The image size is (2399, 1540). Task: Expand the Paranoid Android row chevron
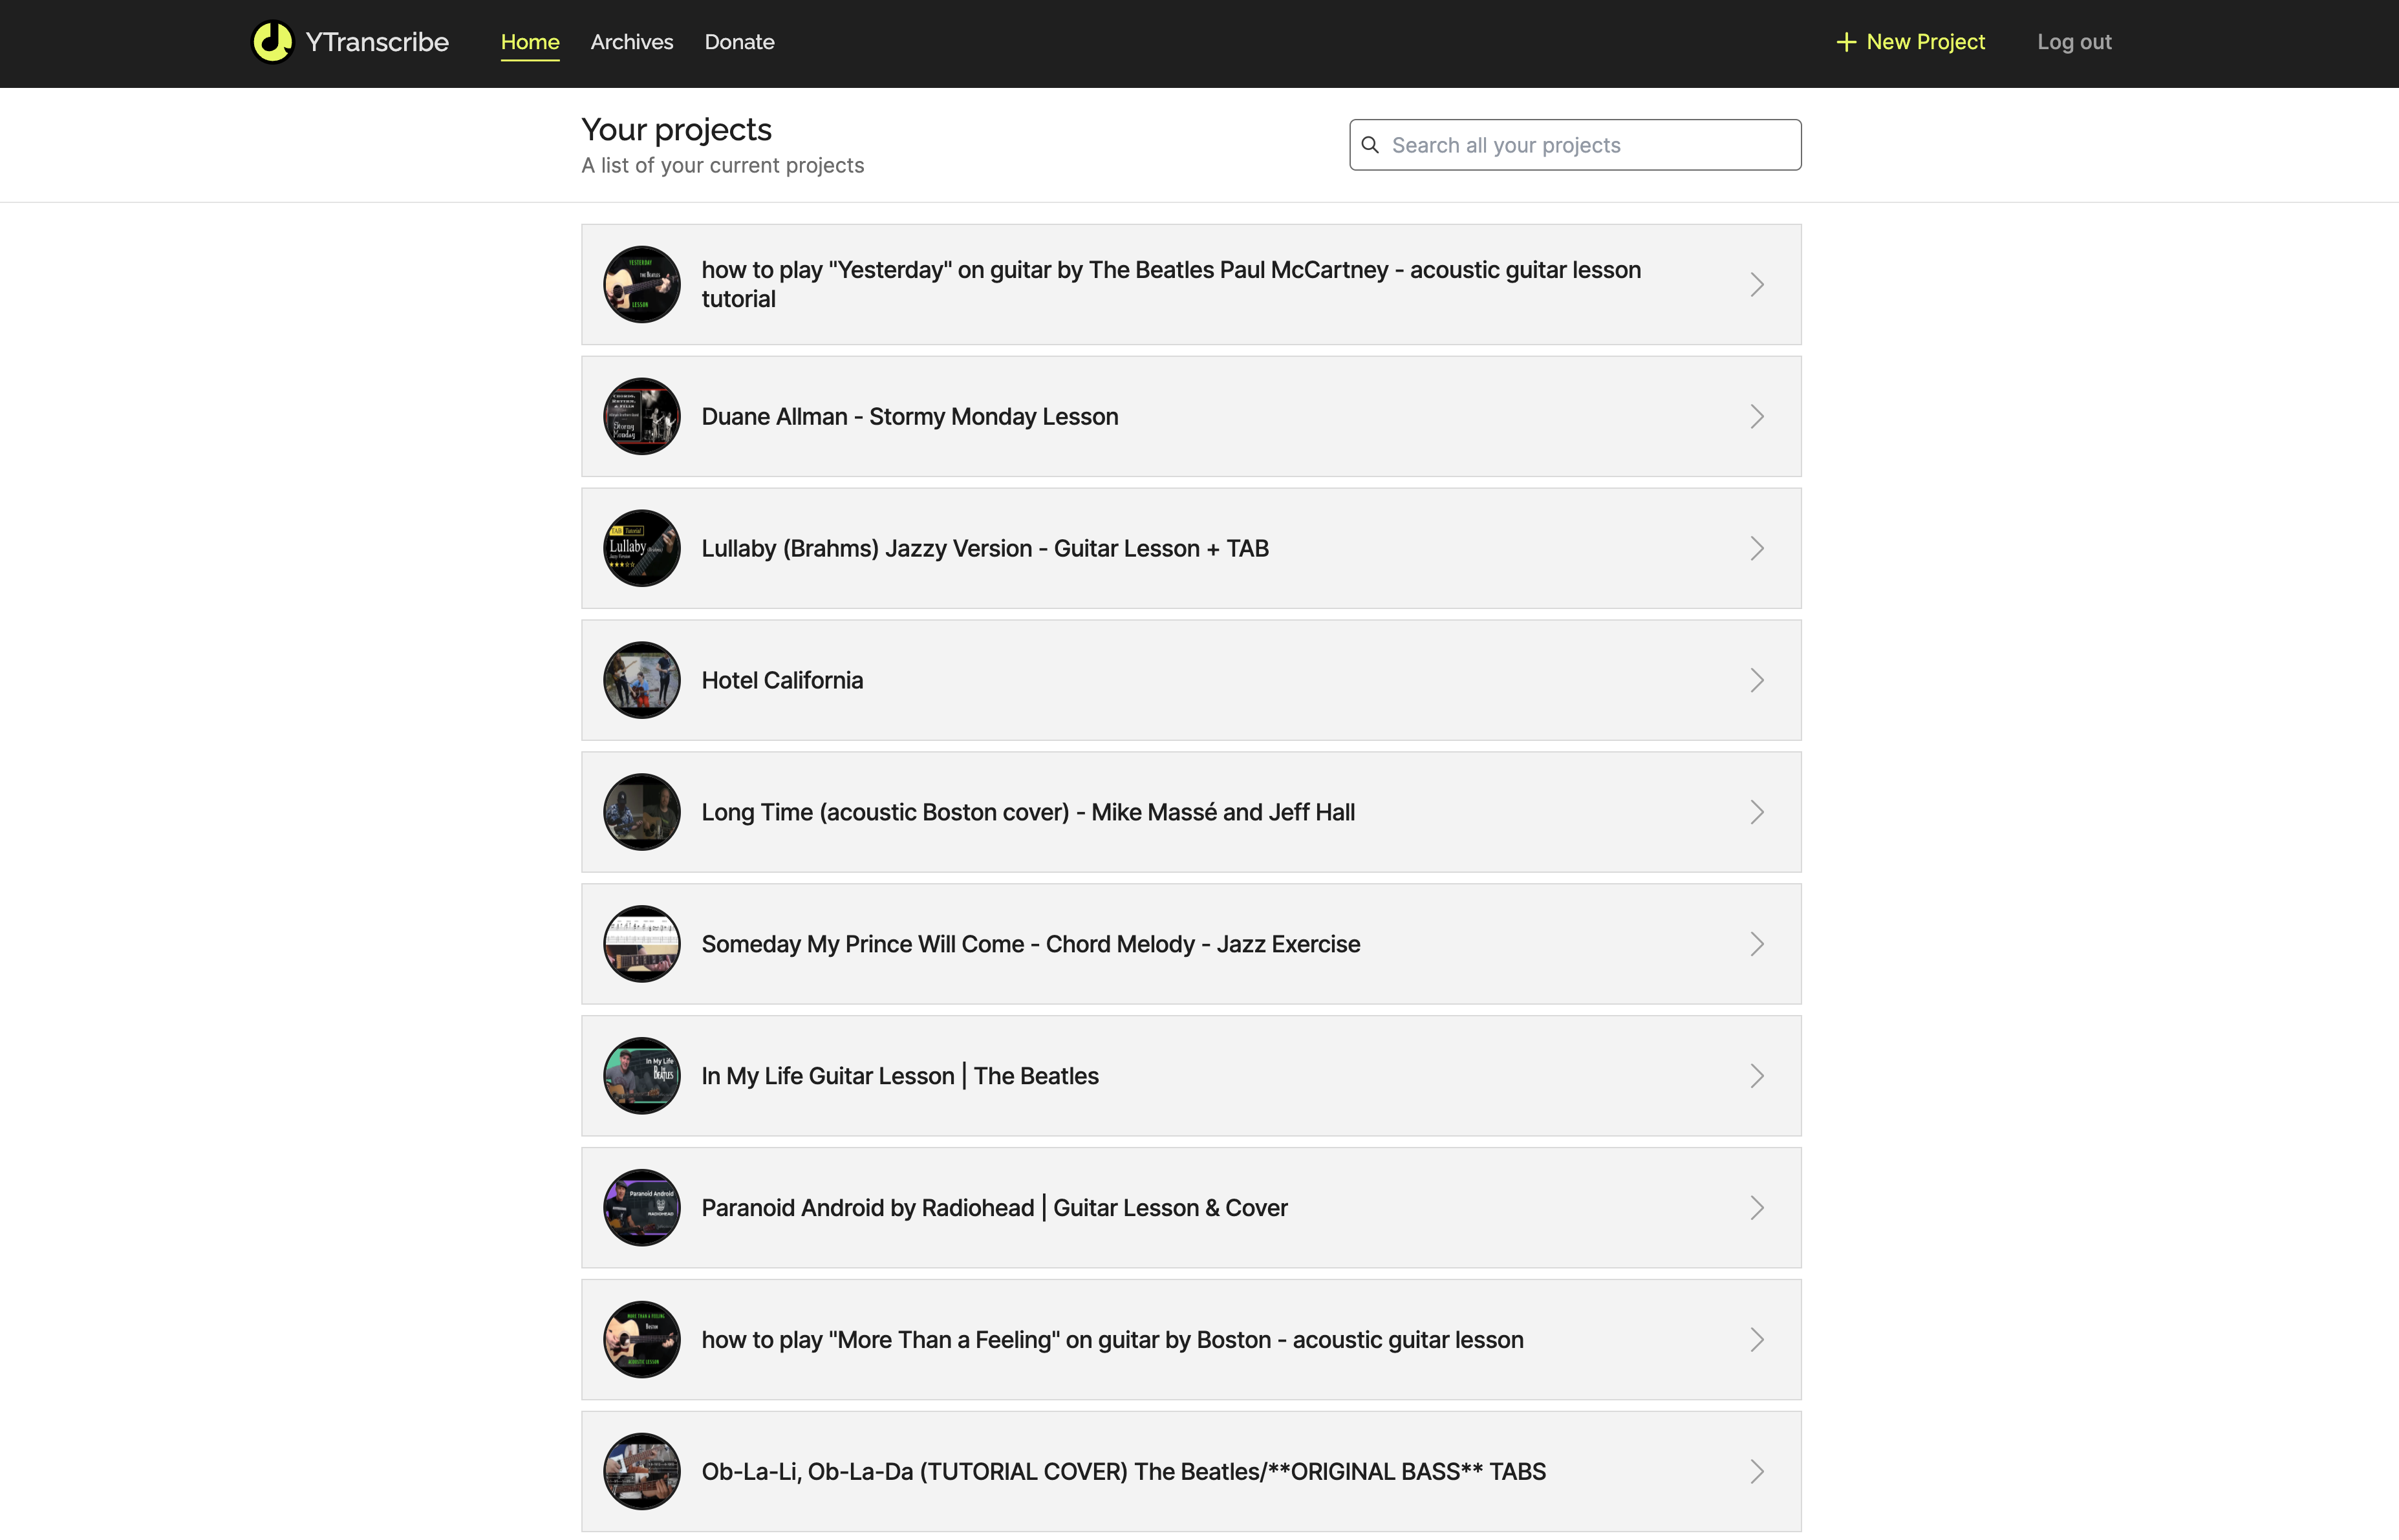1757,1208
